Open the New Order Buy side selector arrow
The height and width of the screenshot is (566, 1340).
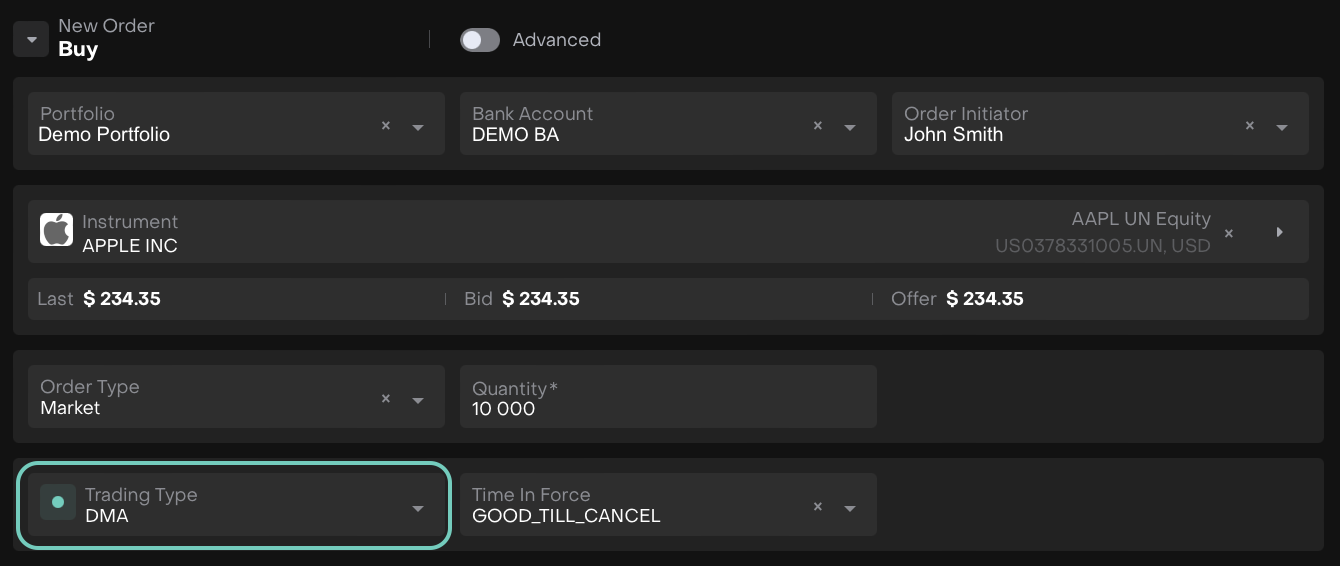coord(31,40)
